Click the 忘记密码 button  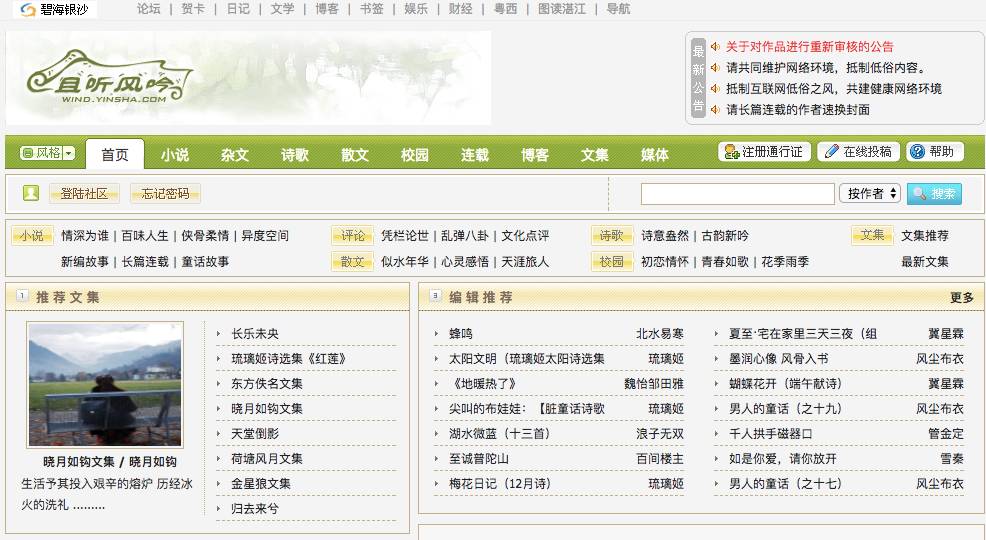click(165, 194)
